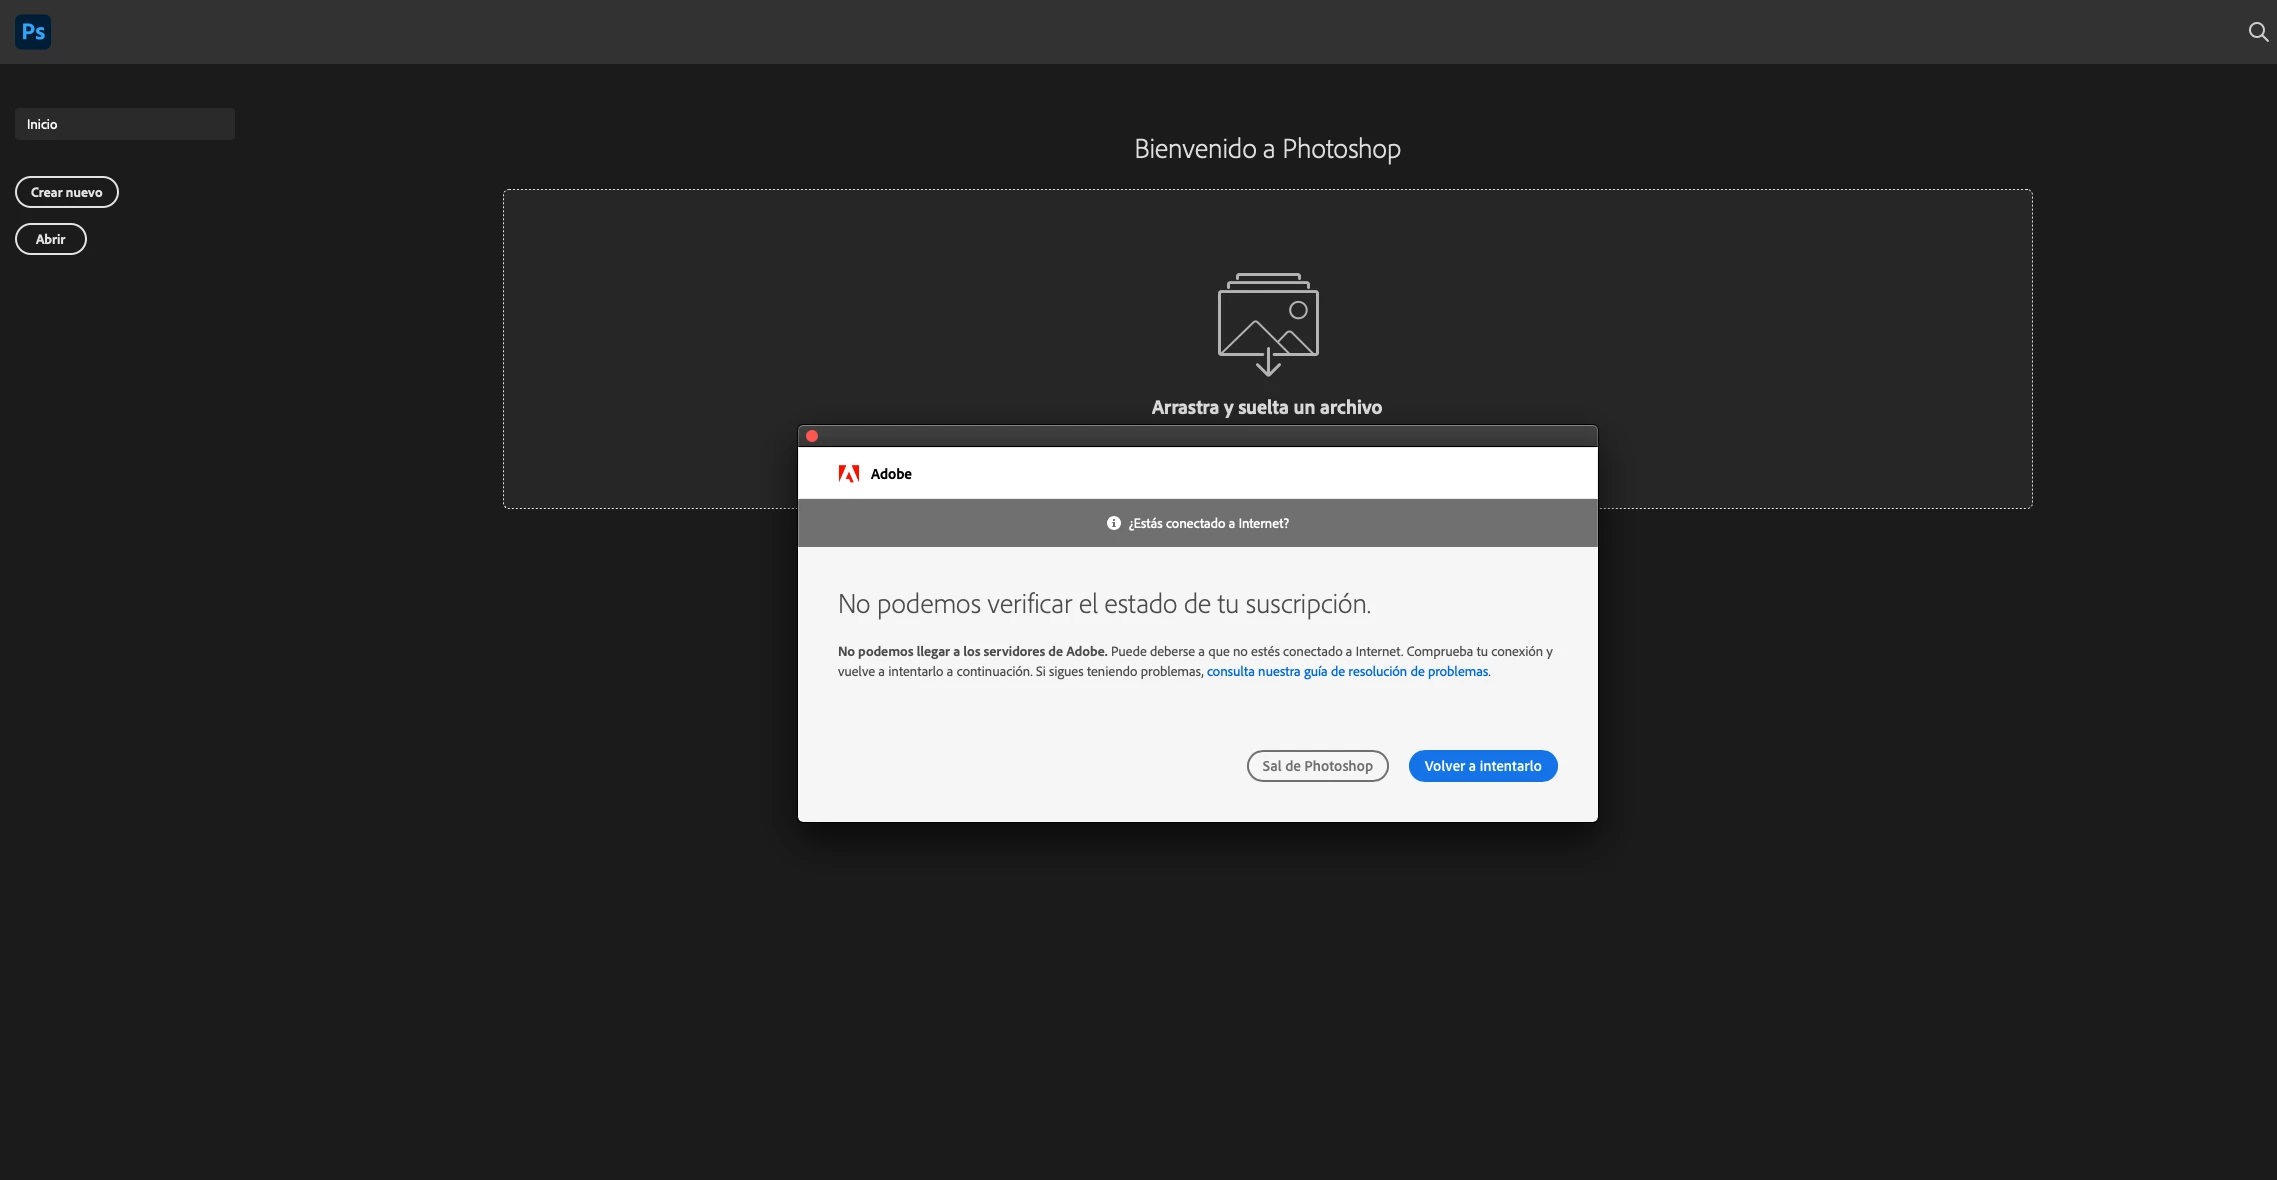Click the 'Bienvenido a Photoshop' title
The height and width of the screenshot is (1180, 2277).
pos(1267,149)
